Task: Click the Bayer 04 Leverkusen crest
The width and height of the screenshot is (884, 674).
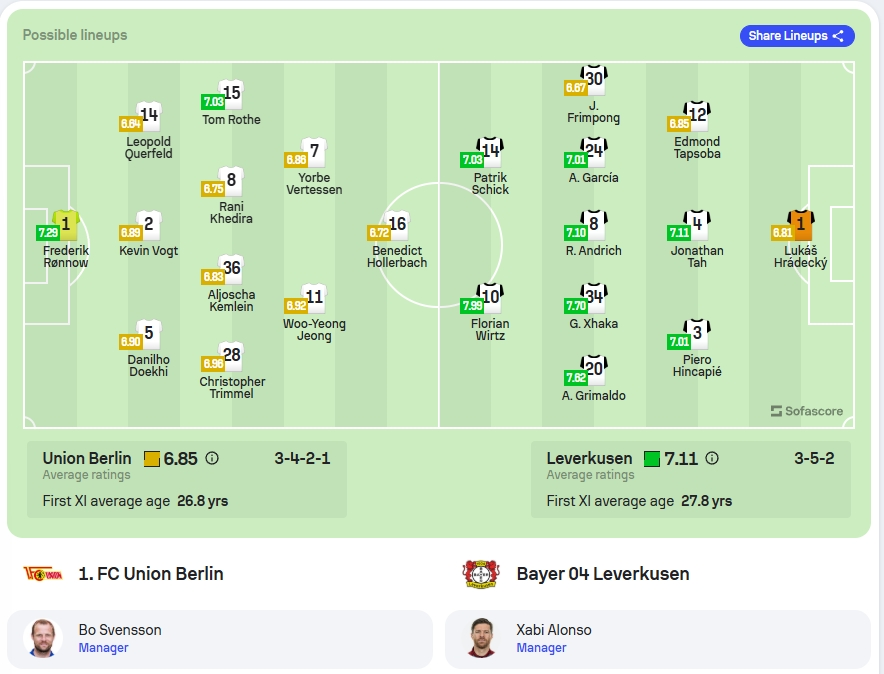Action: [x=481, y=574]
